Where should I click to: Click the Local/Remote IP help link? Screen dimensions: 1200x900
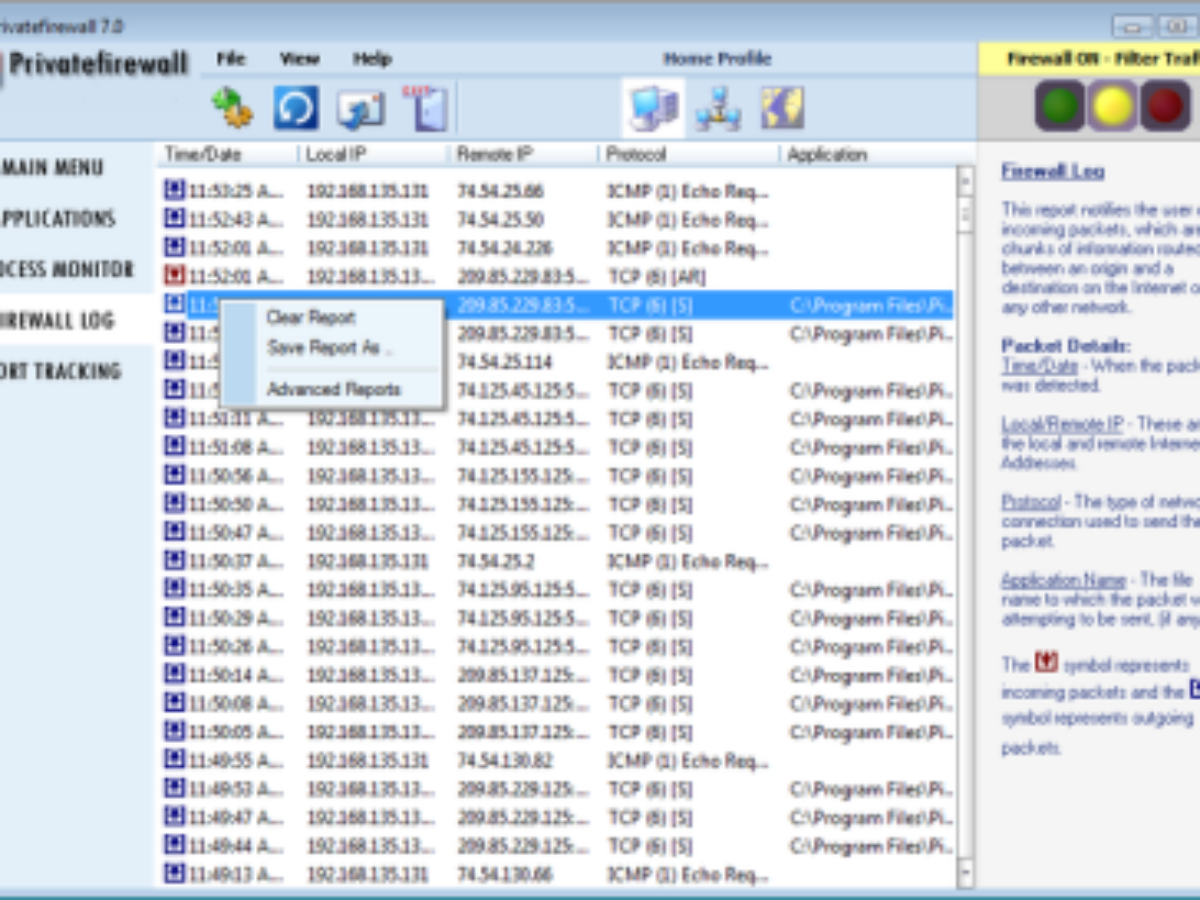[x=1062, y=424]
